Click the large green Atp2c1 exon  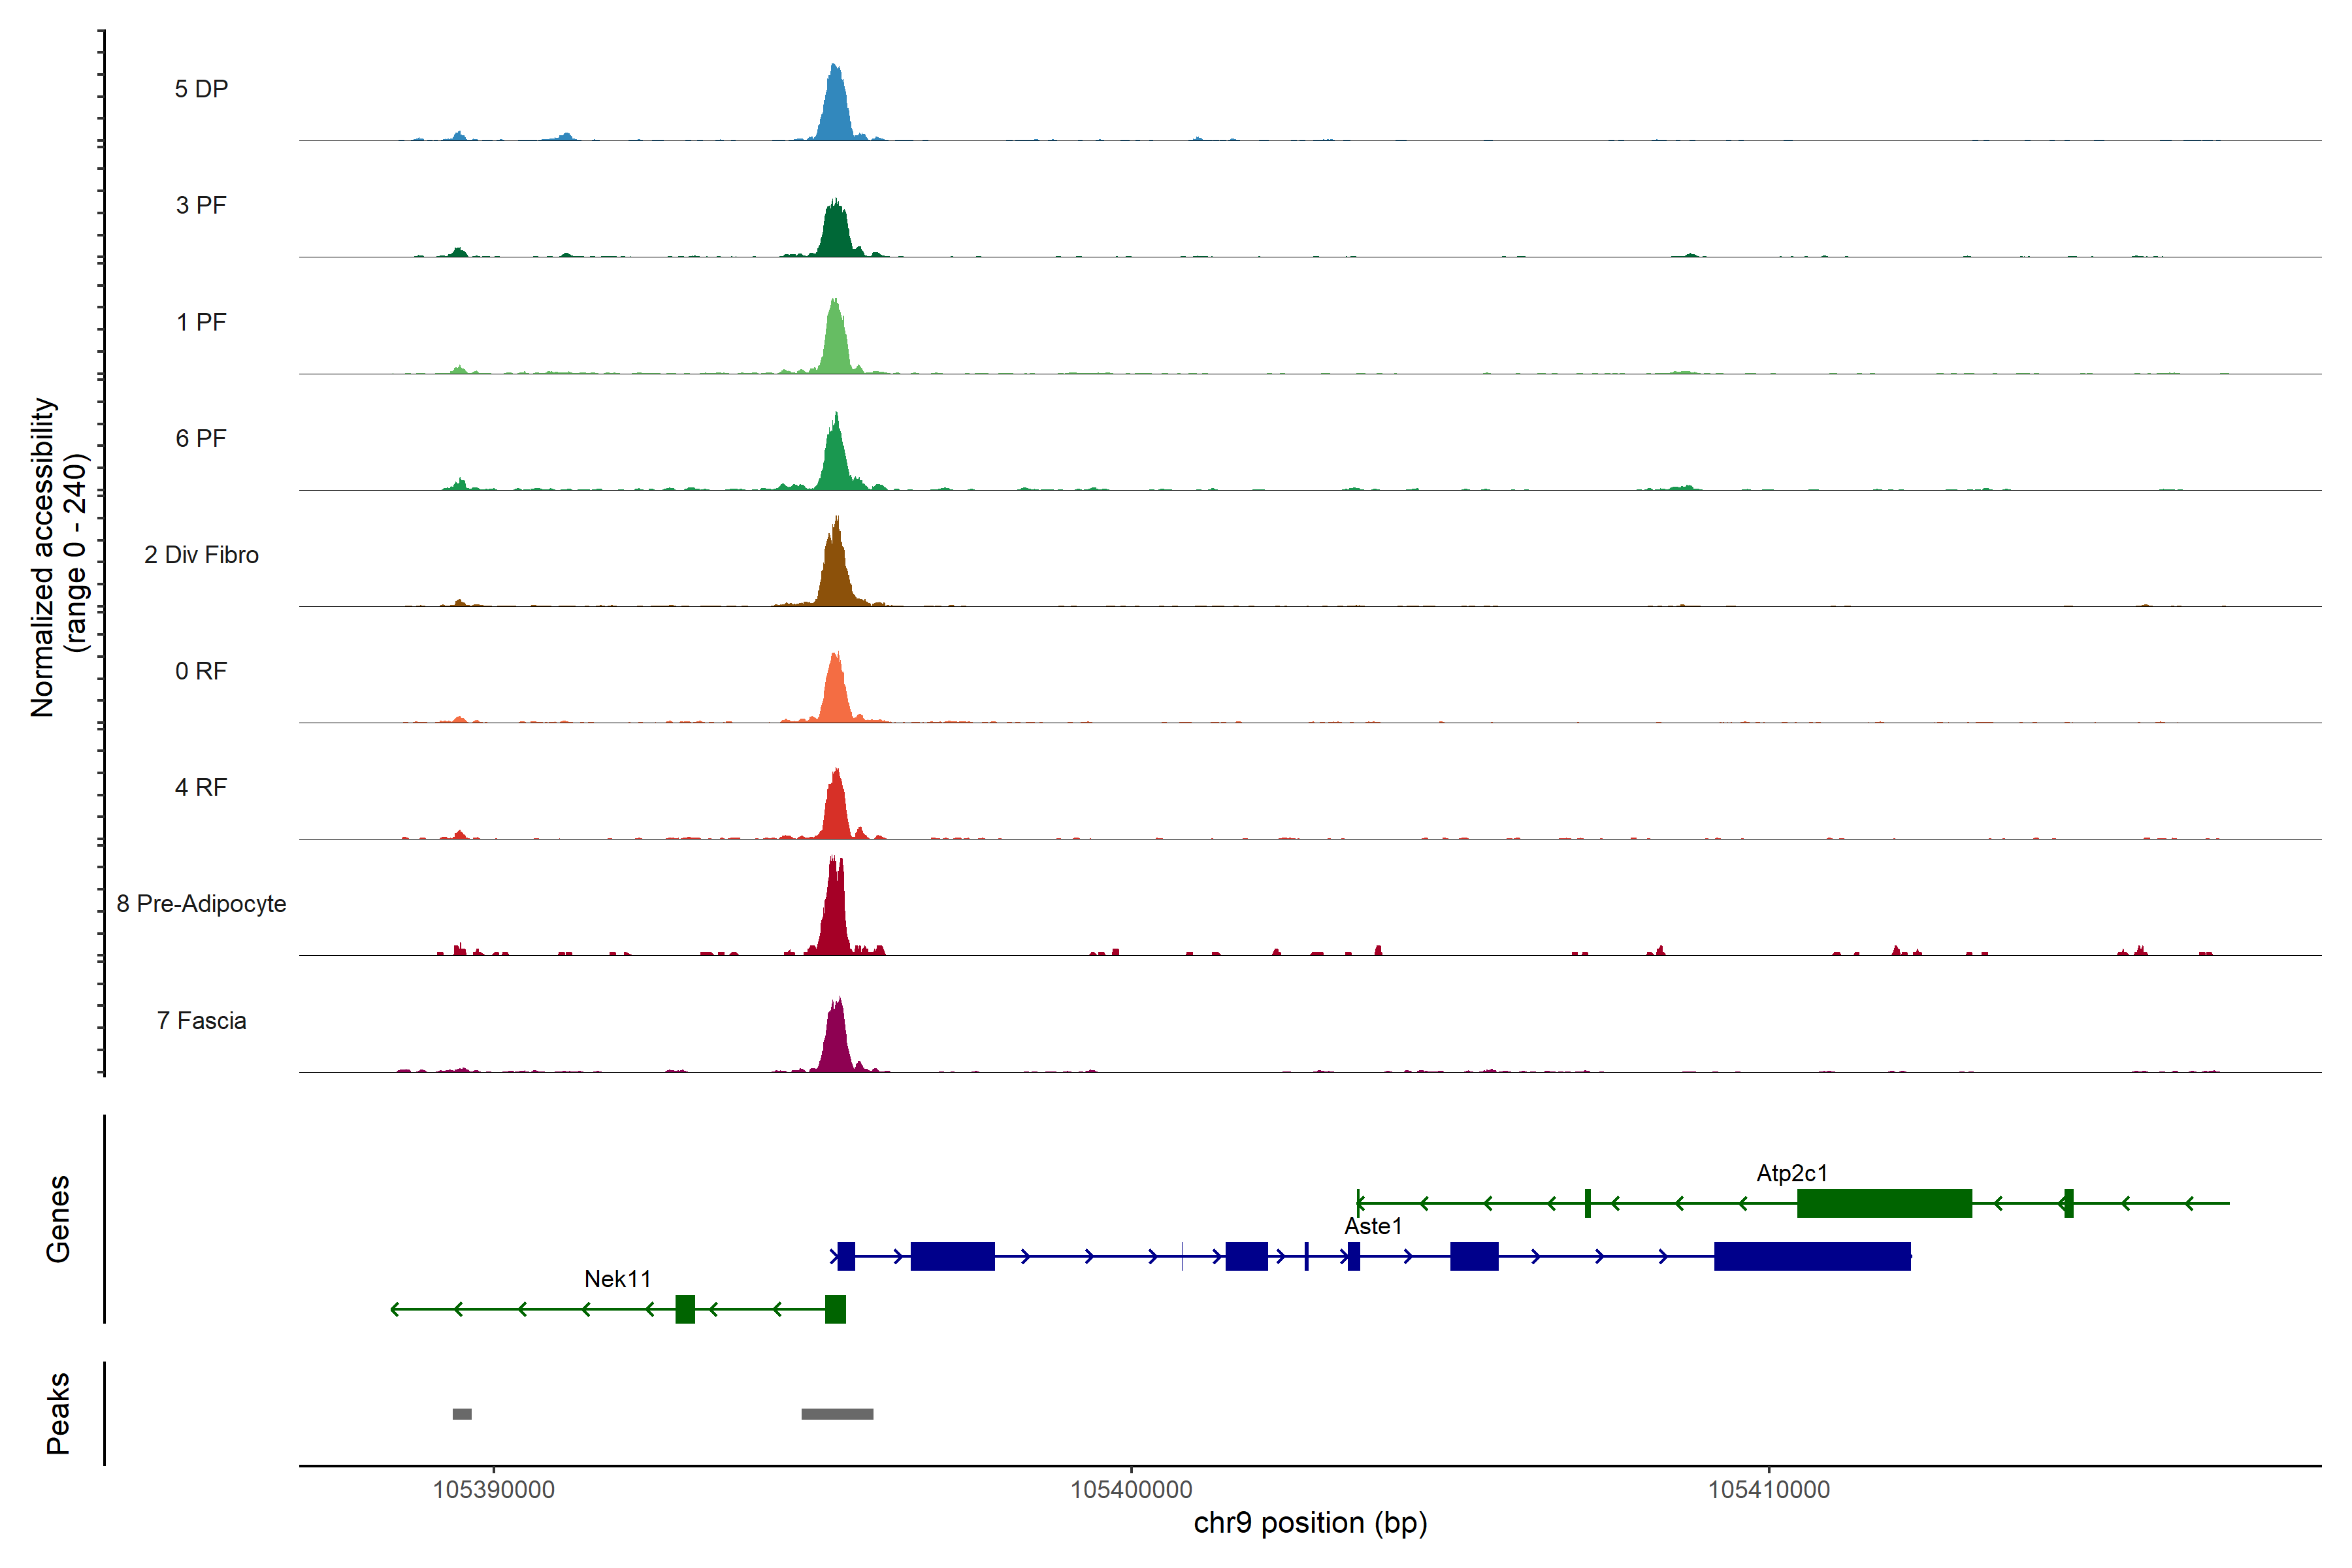pos(1884,1203)
